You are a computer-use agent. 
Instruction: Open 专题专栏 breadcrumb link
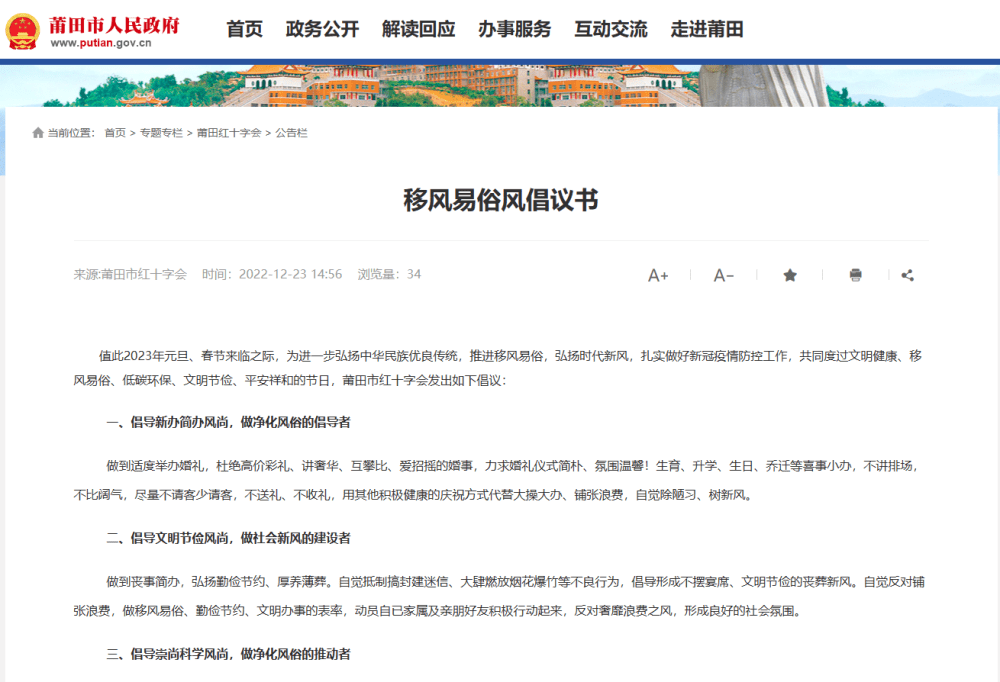point(161,133)
